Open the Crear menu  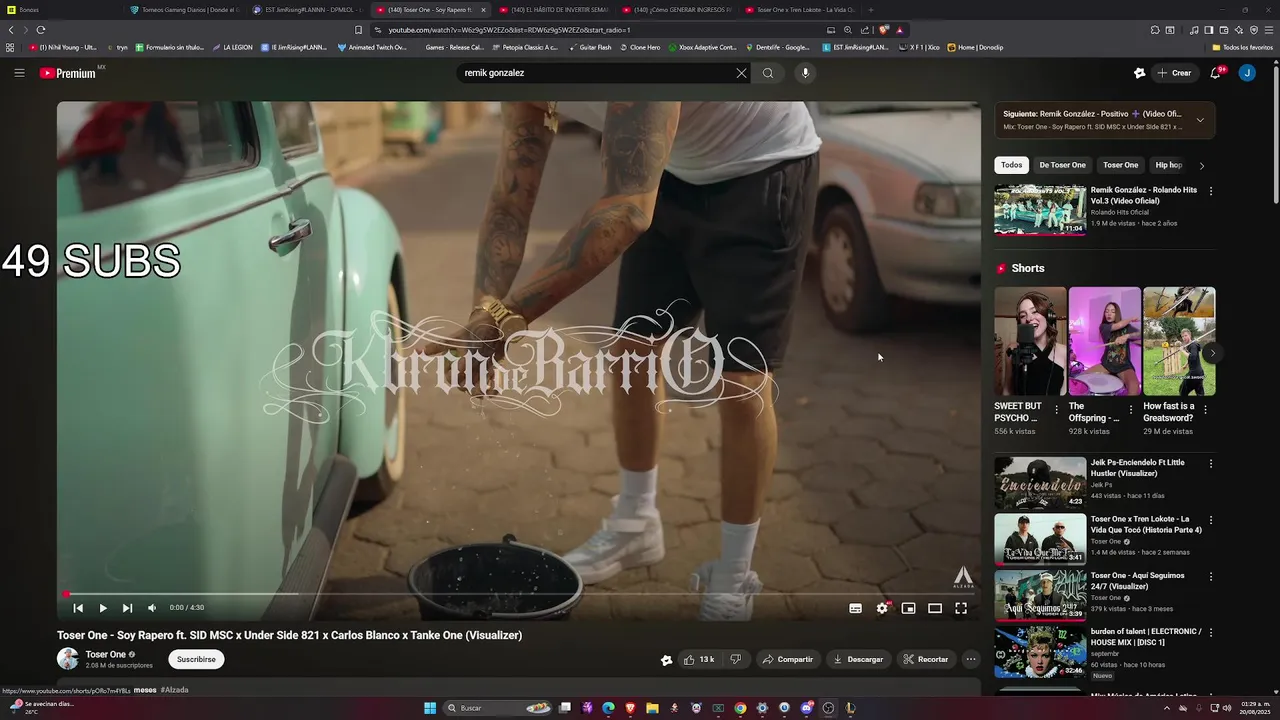1174,73
